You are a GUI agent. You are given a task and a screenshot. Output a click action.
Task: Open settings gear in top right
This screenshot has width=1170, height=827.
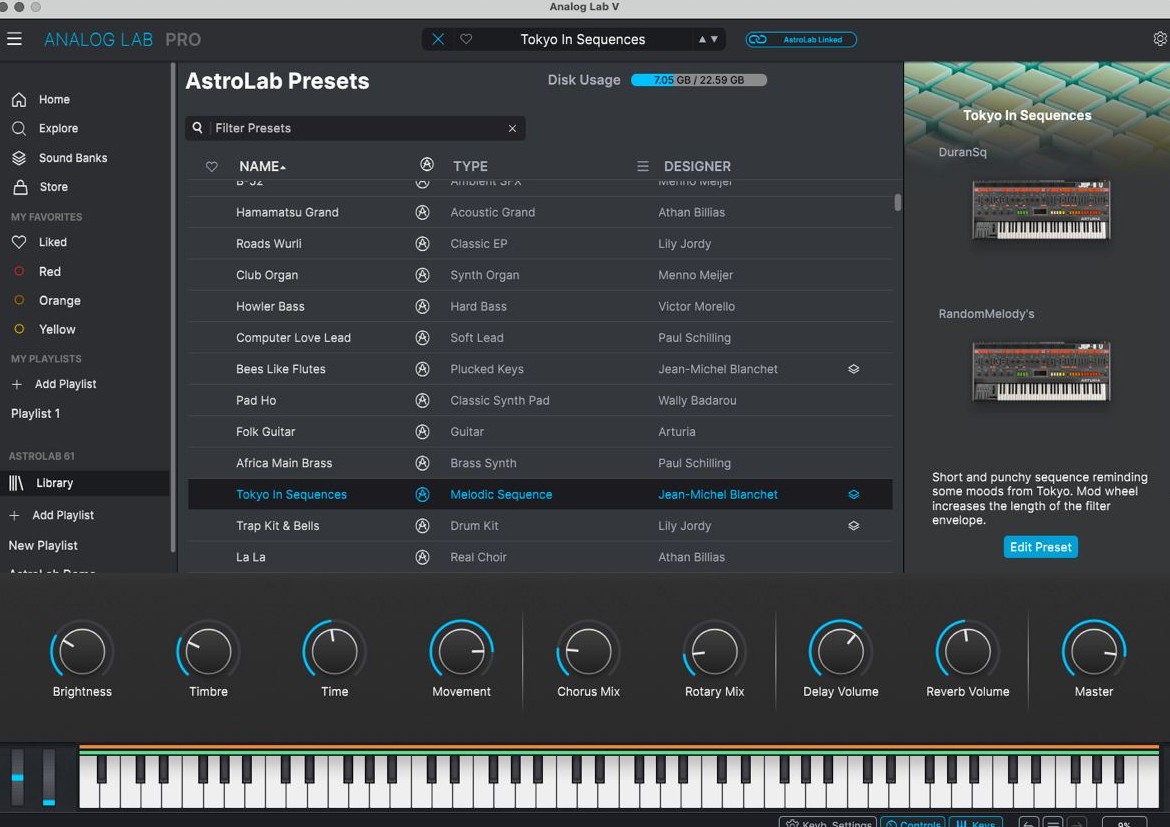pyautogui.click(x=1160, y=39)
